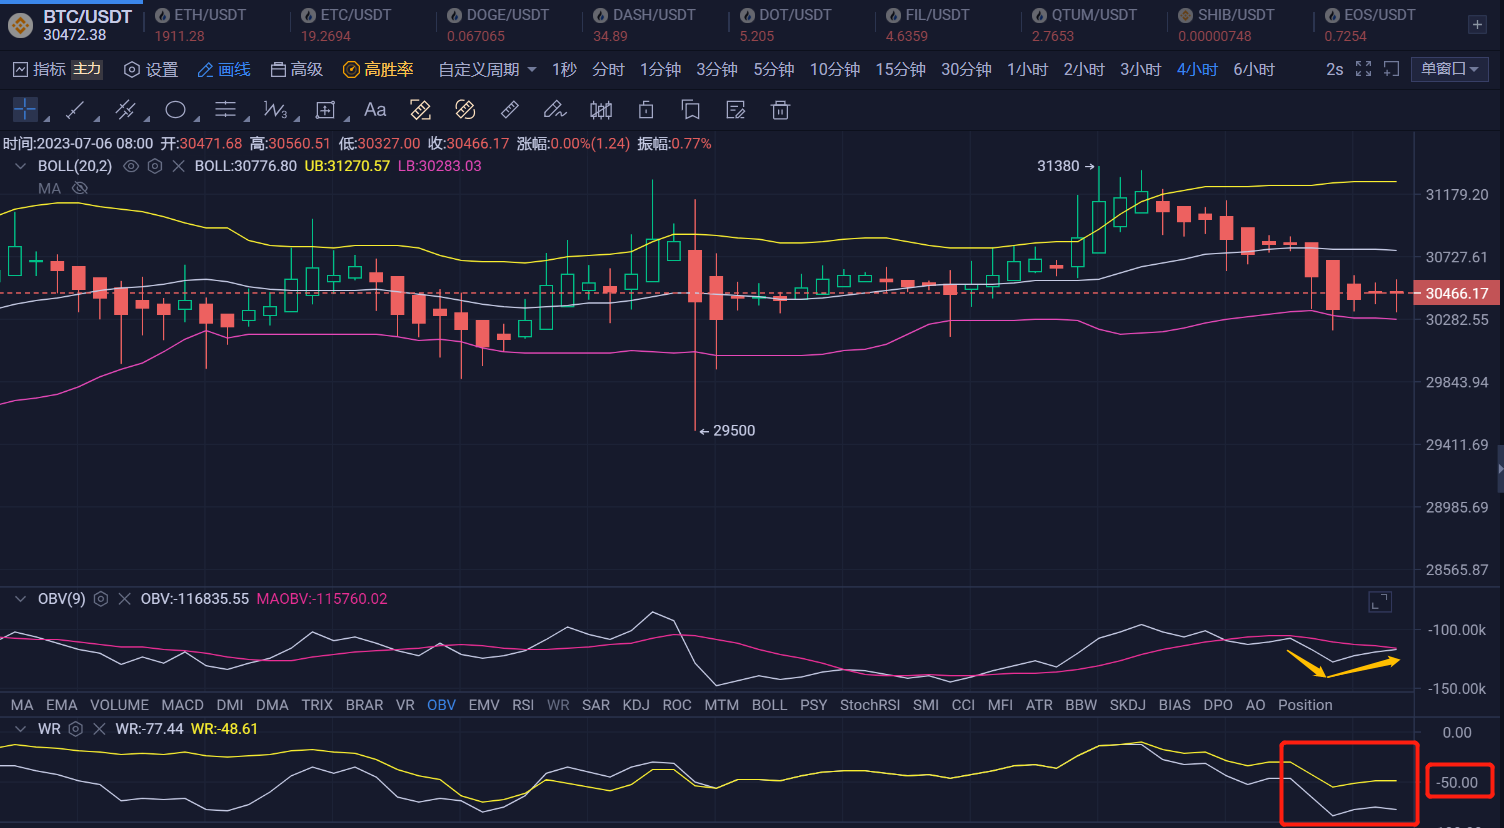
Task: Open the 指标 indicators menu
Action: (39, 69)
